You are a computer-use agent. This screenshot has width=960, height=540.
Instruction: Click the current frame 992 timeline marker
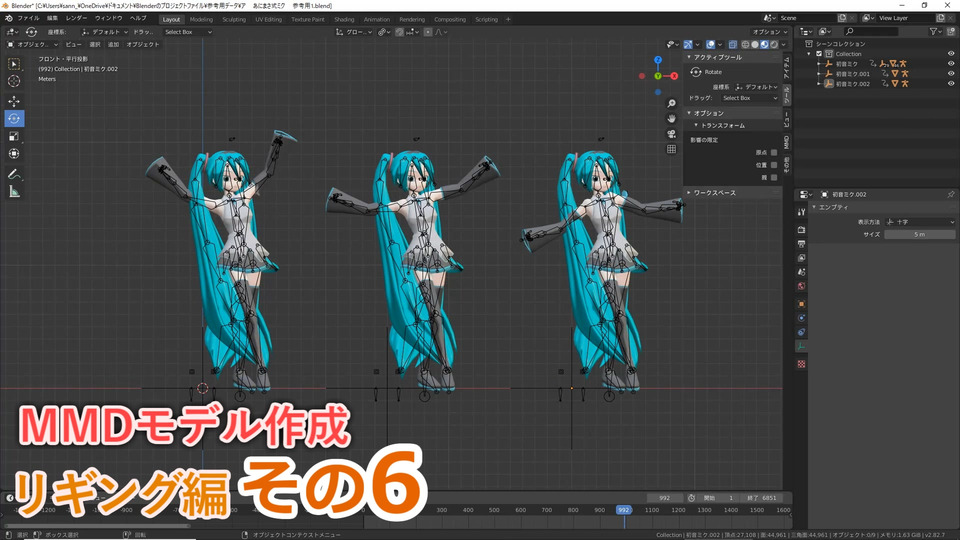[x=624, y=510]
